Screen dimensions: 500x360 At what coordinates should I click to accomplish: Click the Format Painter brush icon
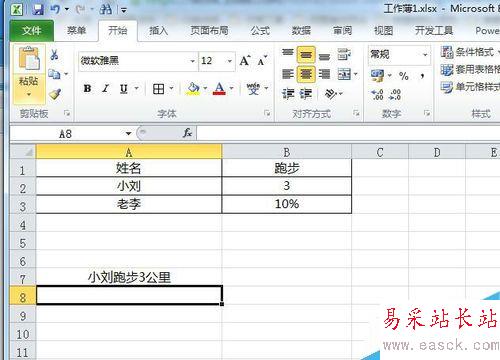click(55, 94)
